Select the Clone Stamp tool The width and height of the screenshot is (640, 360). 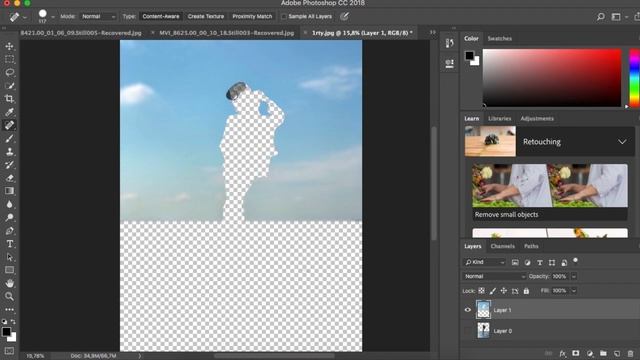(9, 151)
